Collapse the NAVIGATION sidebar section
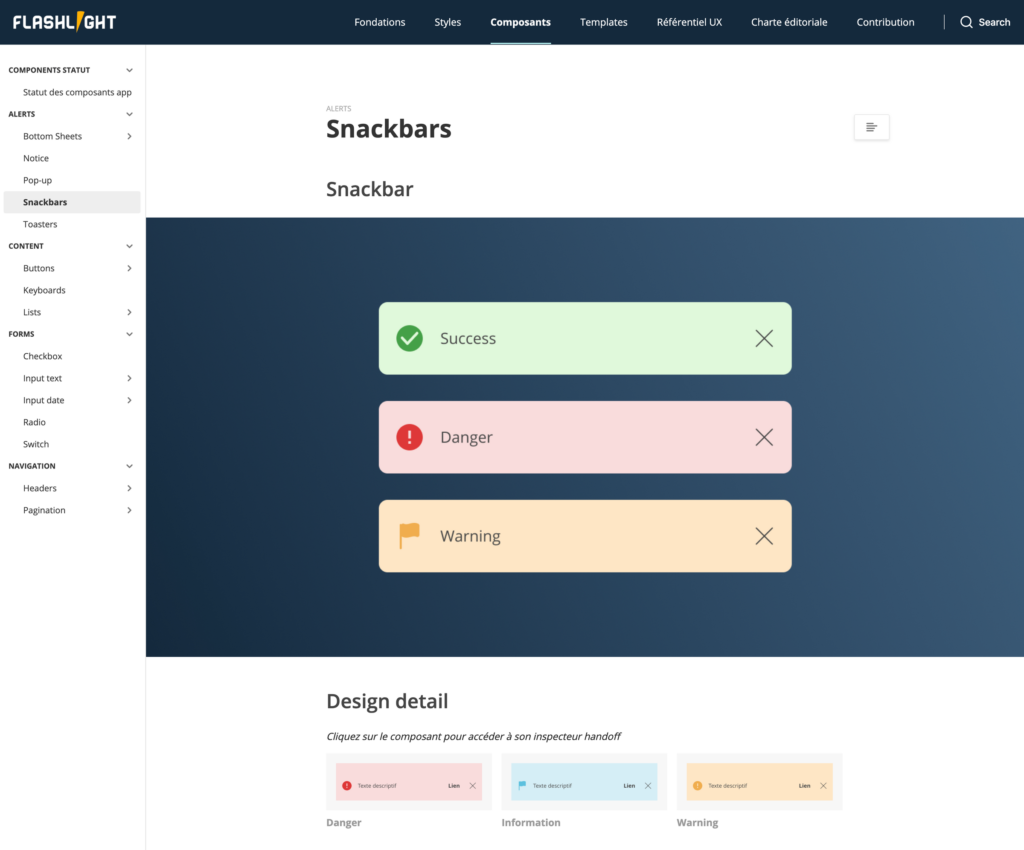Image resolution: width=1024 pixels, height=850 pixels. pos(128,465)
